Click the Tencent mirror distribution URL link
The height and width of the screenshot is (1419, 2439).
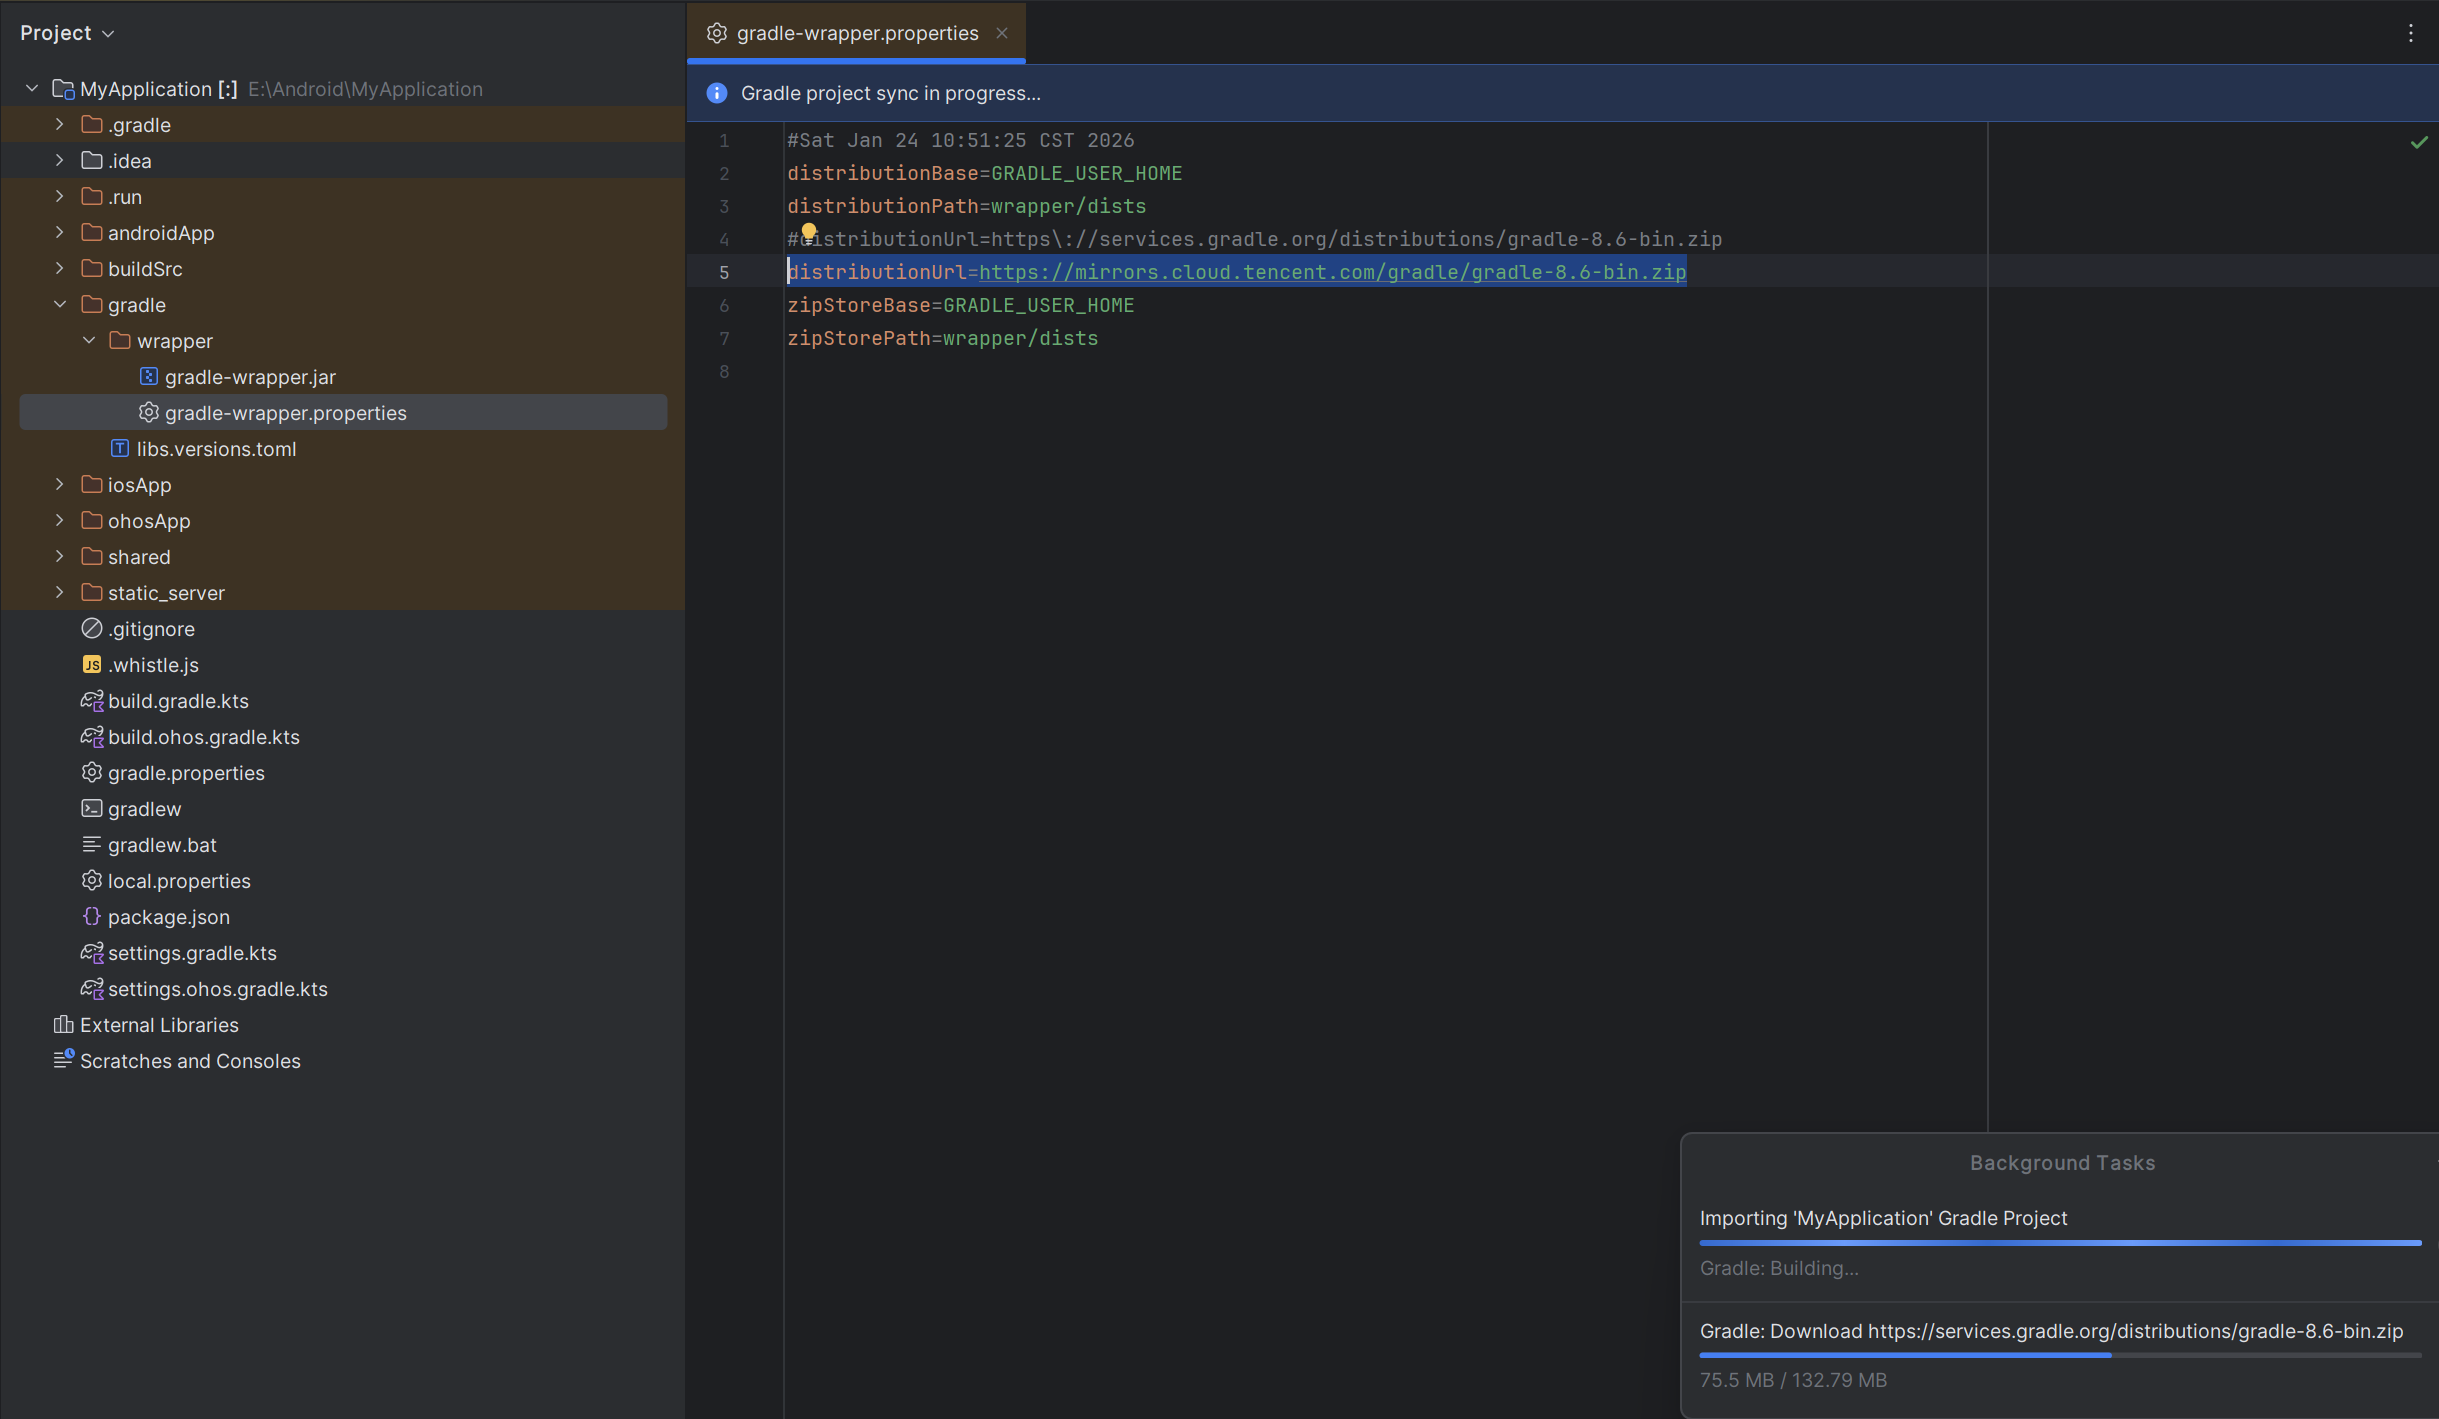[1332, 272]
